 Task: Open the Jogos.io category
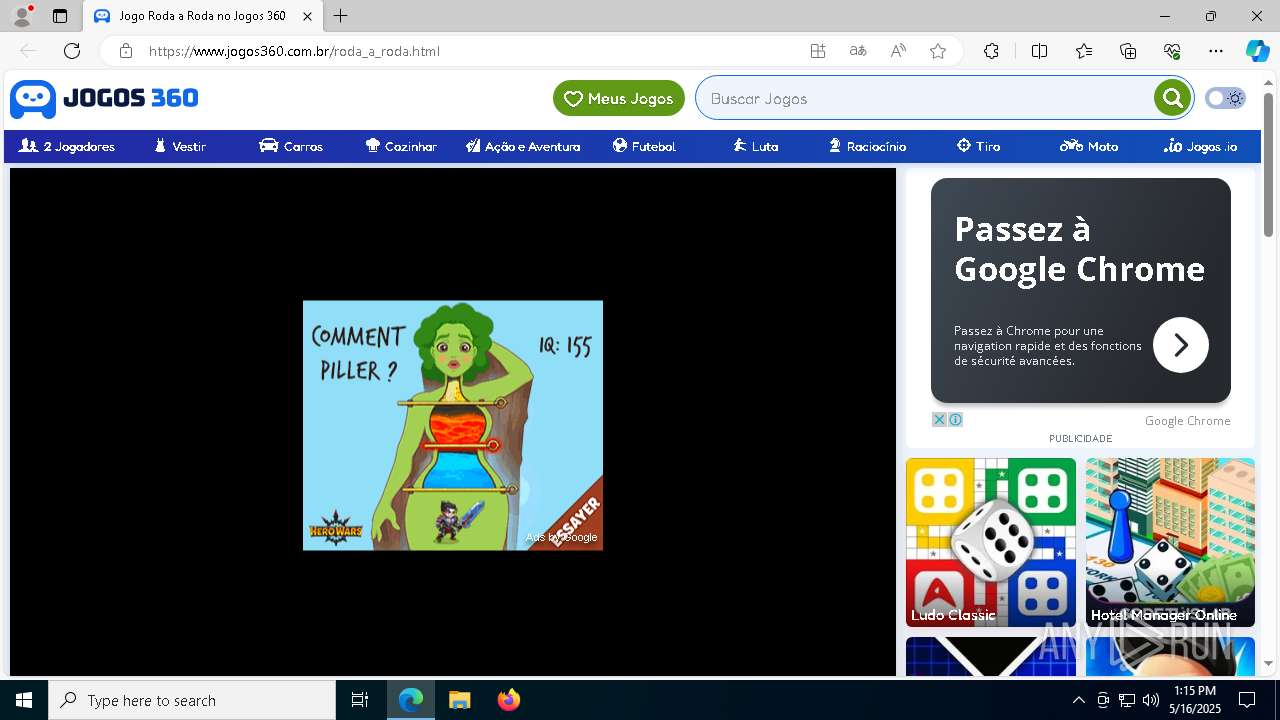(1200, 146)
